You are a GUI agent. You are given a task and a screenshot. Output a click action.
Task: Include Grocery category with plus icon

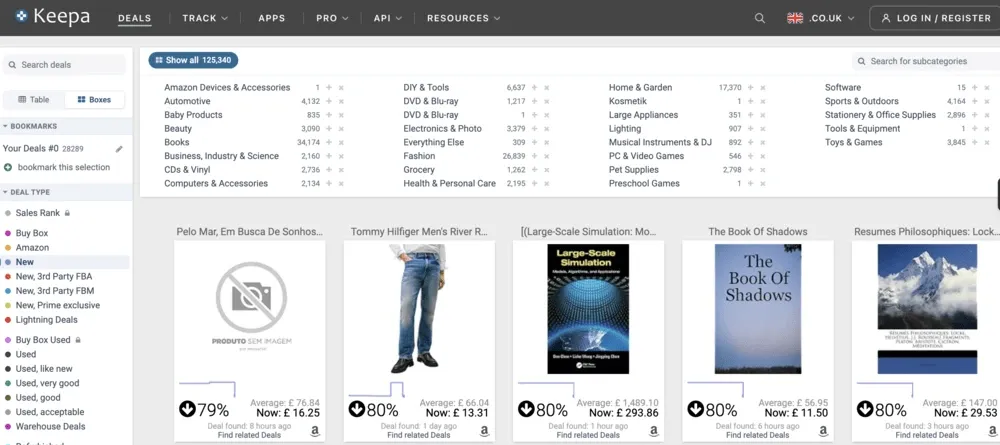point(534,170)
